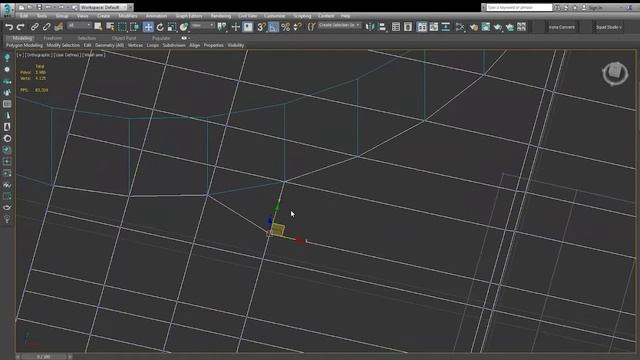Click the Bind to Space Warp icon
This screenshot has width=640, height=360.
click(59, 27)
